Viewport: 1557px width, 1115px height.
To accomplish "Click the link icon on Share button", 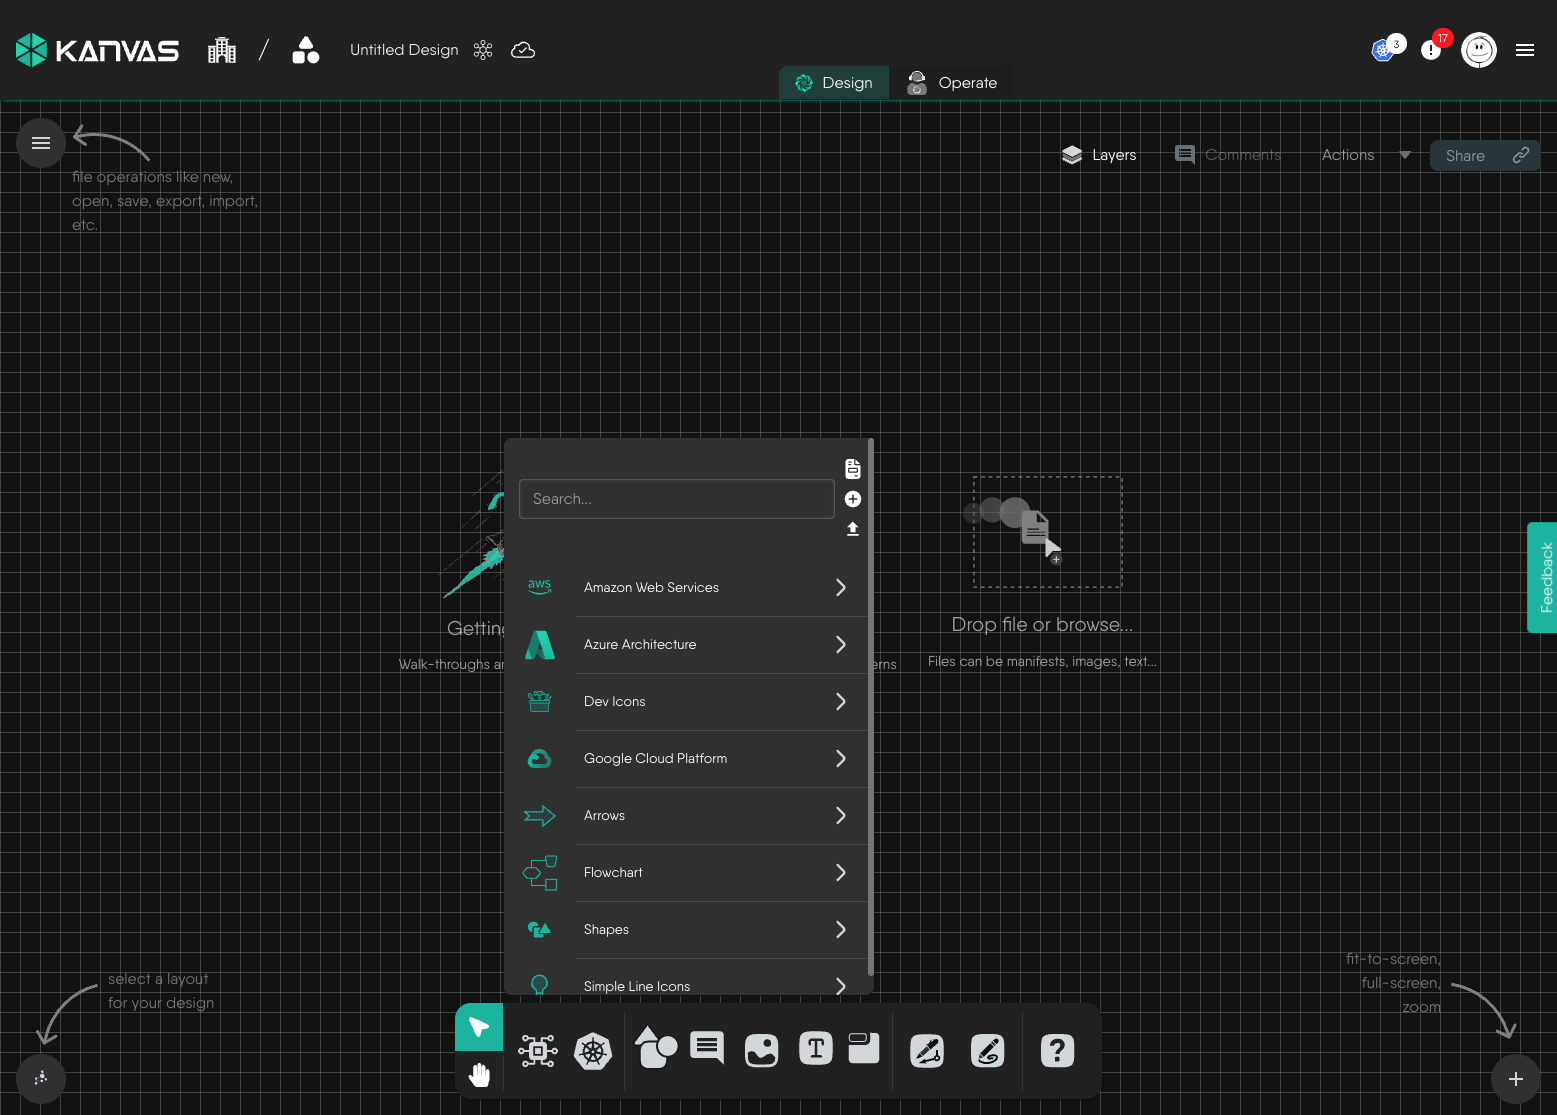I will point(1521,155).
